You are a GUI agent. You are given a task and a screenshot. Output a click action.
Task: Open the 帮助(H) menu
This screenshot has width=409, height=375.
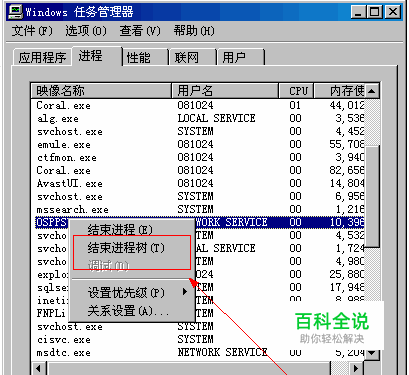click(x=194, y=31)
